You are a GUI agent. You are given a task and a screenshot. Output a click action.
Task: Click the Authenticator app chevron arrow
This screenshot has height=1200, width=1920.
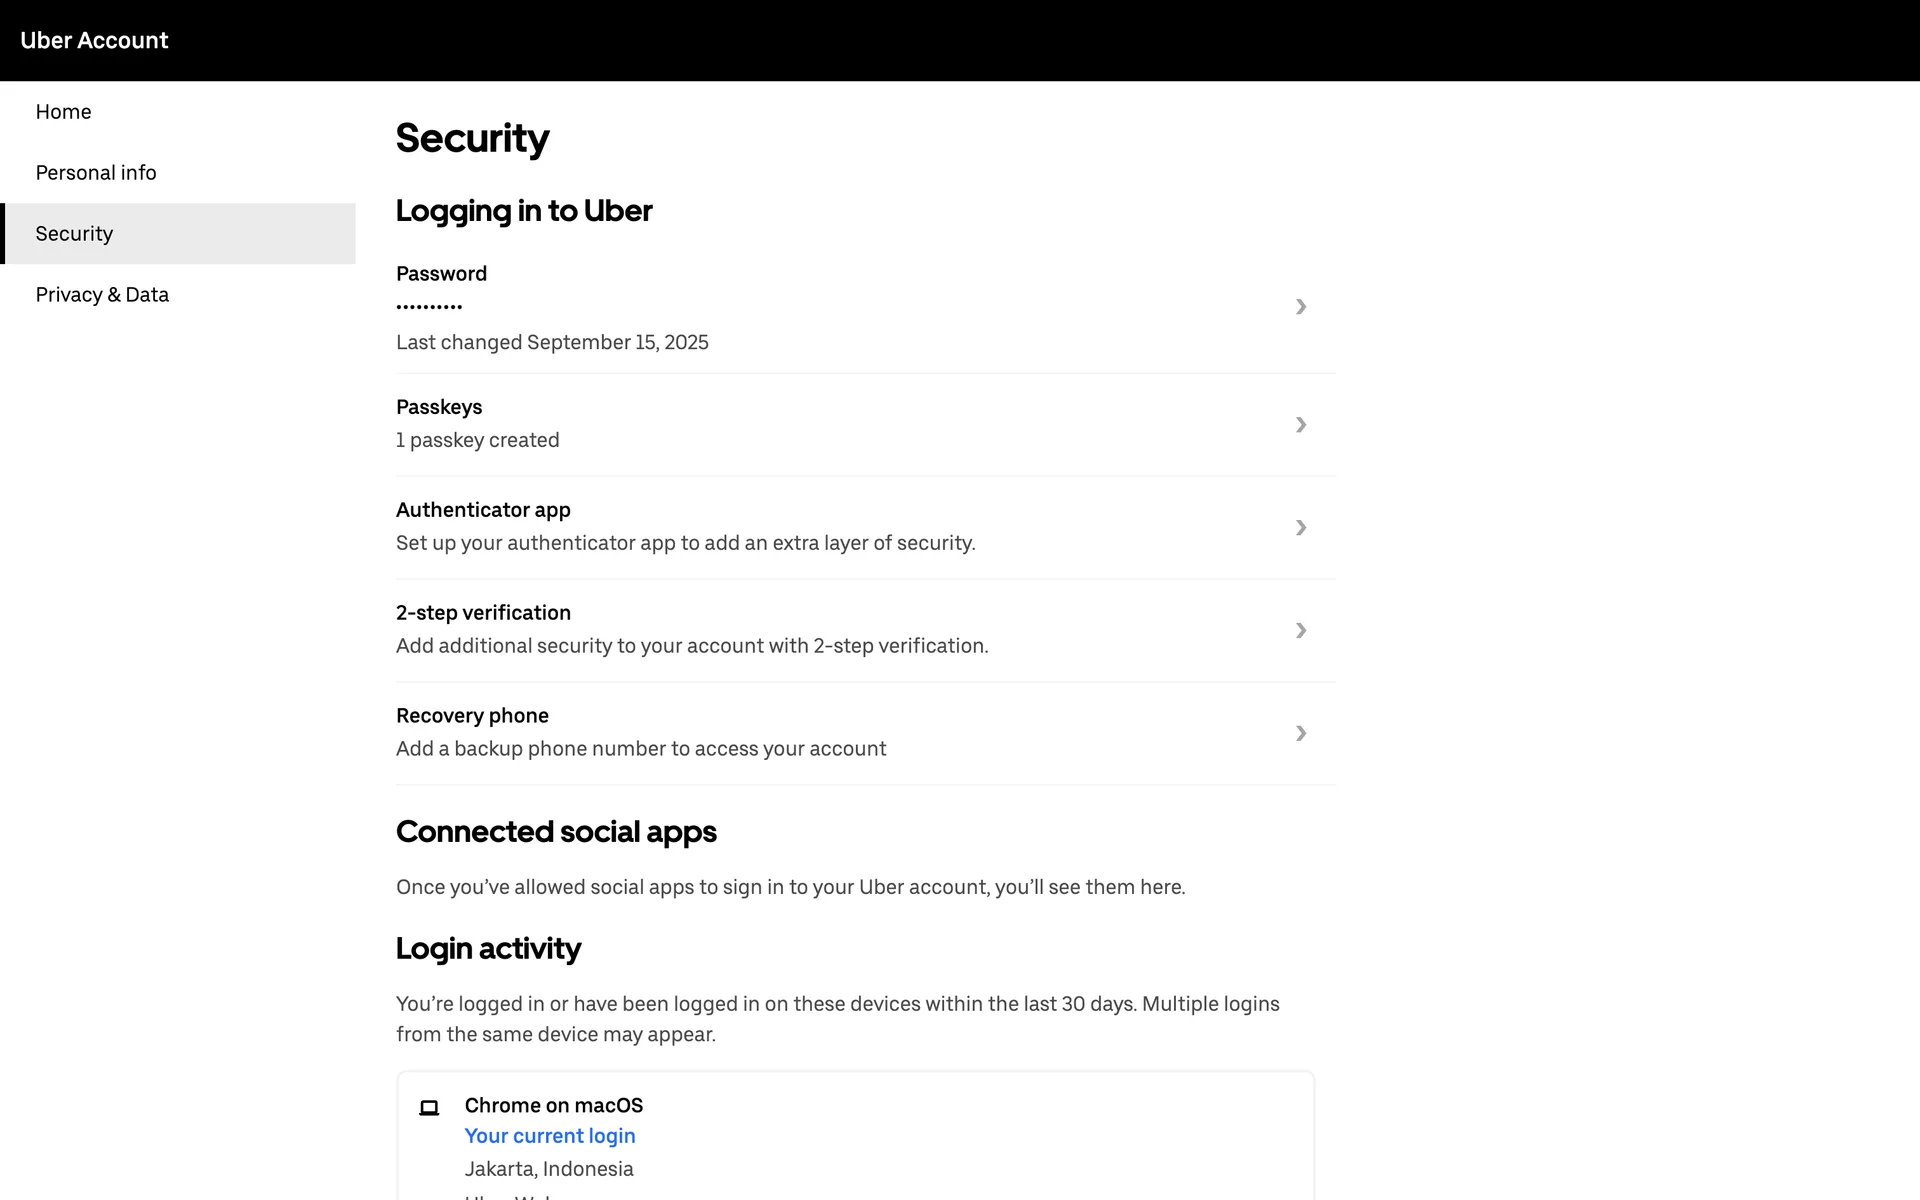click(1300, 528)
